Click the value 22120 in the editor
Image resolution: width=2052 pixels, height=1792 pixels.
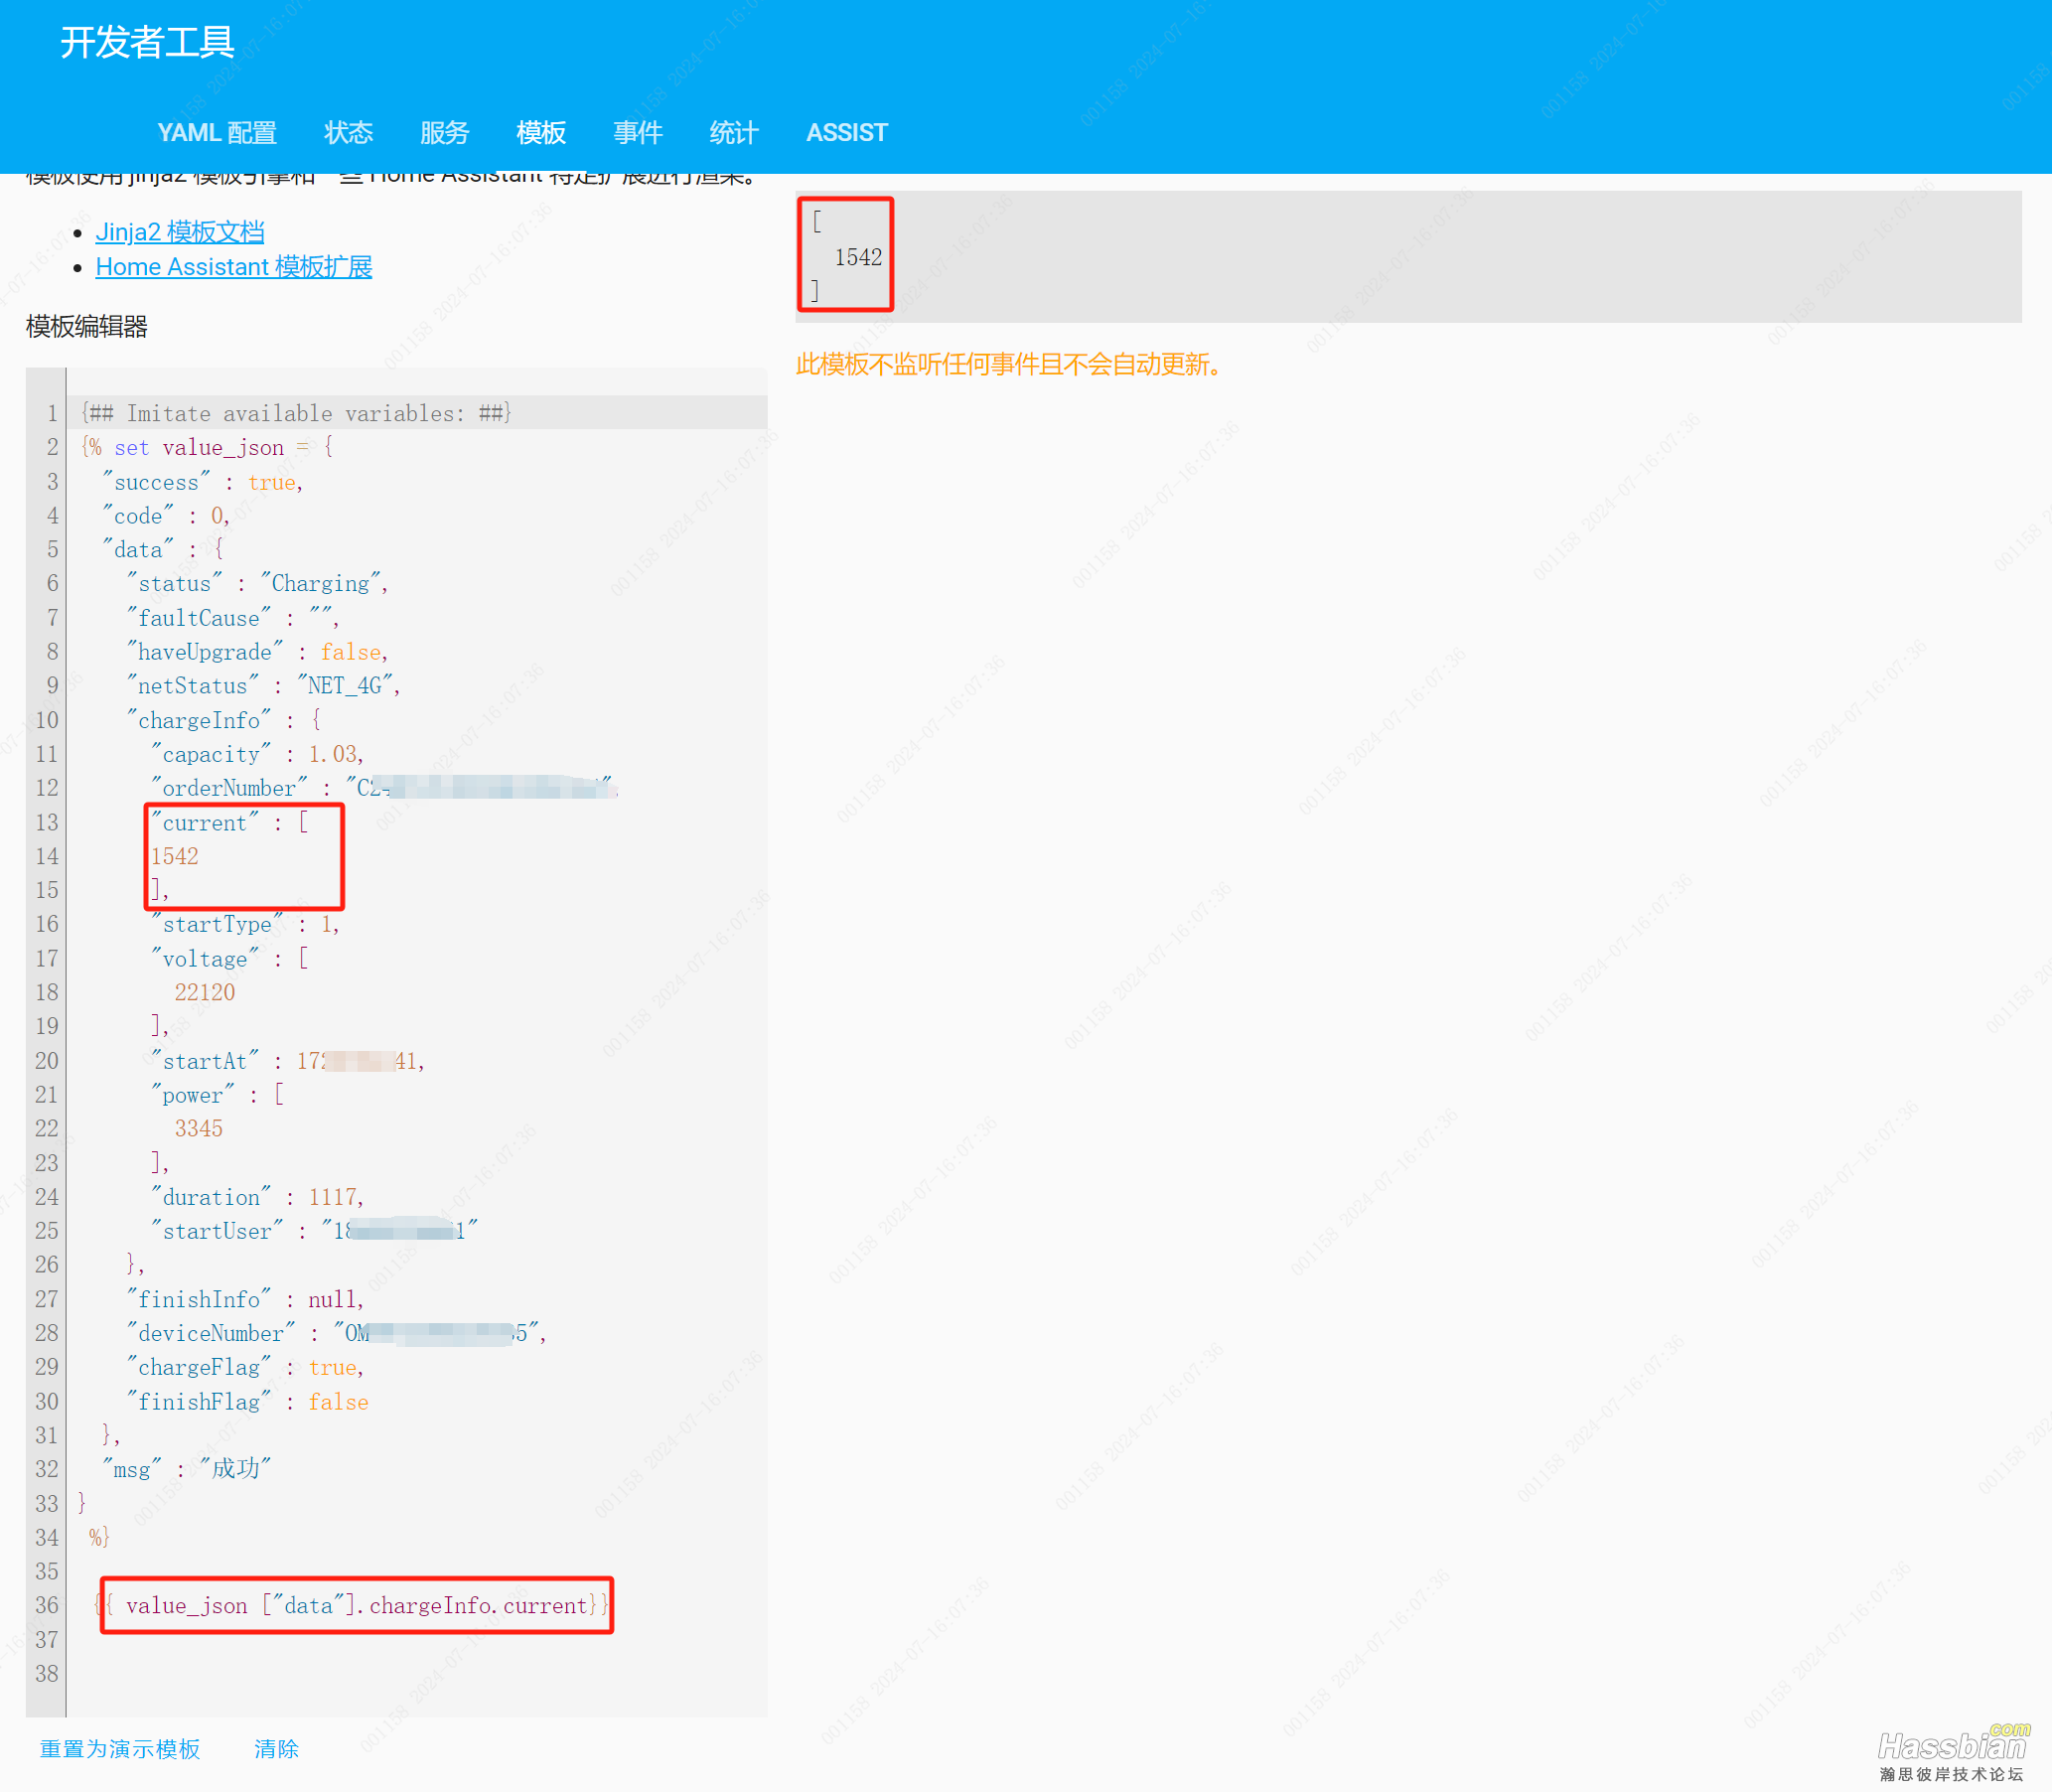point(205,992)
